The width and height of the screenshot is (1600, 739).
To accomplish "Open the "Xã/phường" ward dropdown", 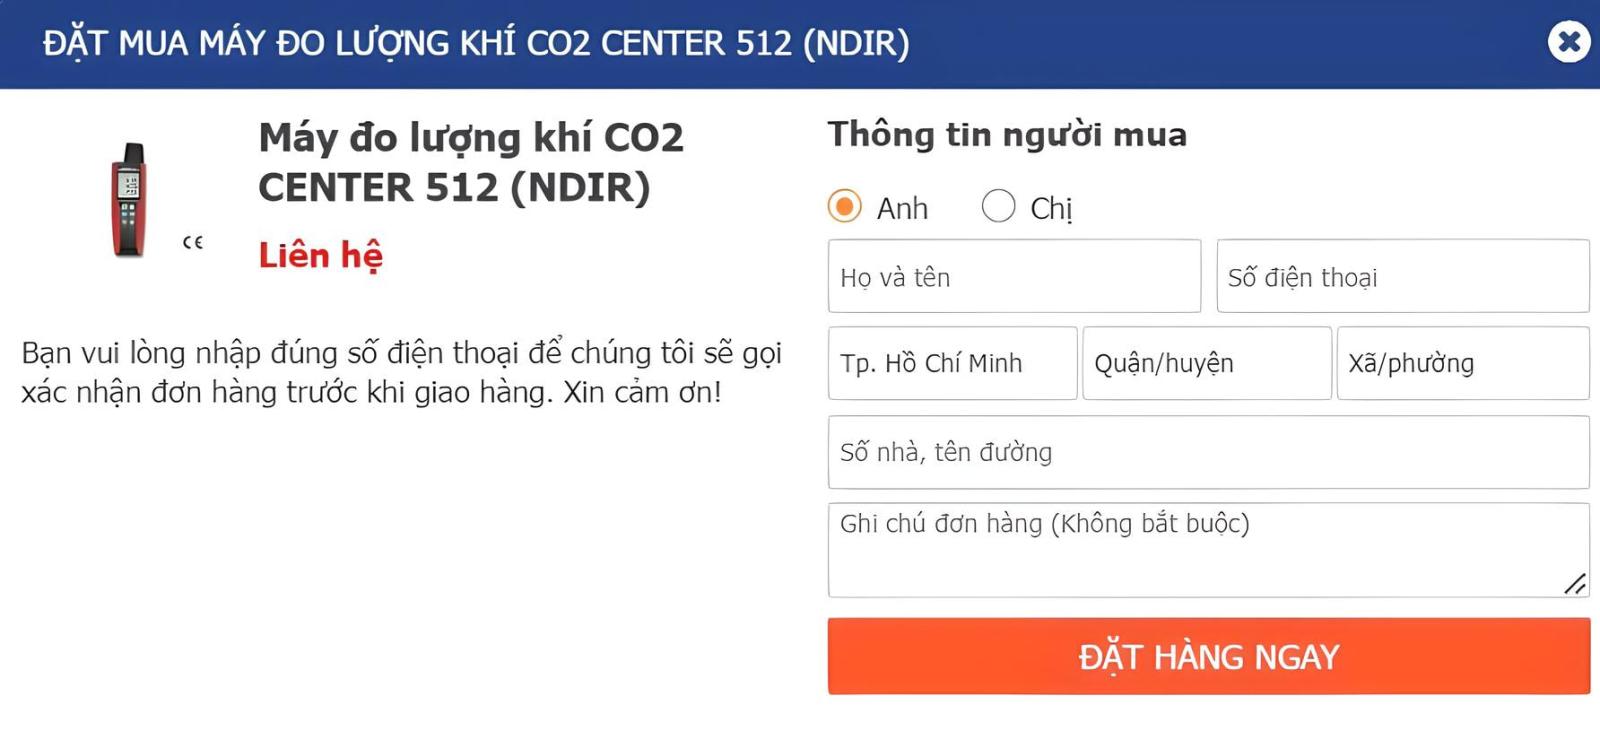I will coord(1462,363).
